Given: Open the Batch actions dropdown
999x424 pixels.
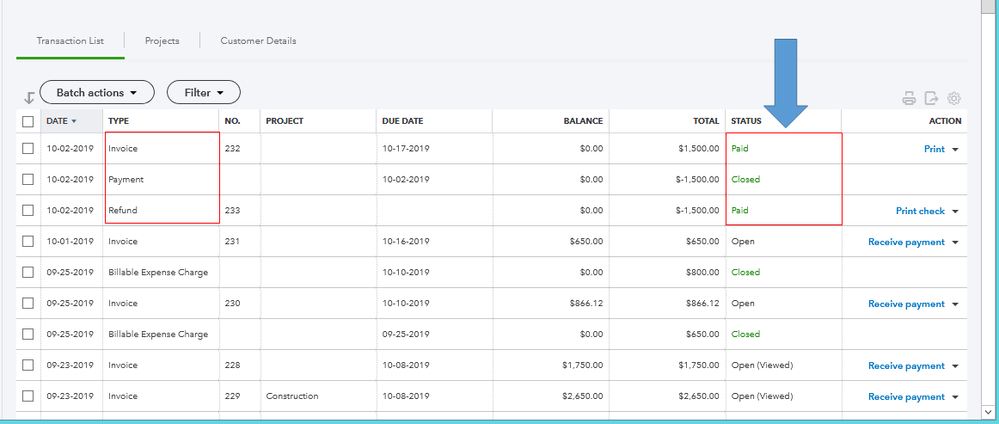Looking at the screenshot, I should tap(97, 93).
